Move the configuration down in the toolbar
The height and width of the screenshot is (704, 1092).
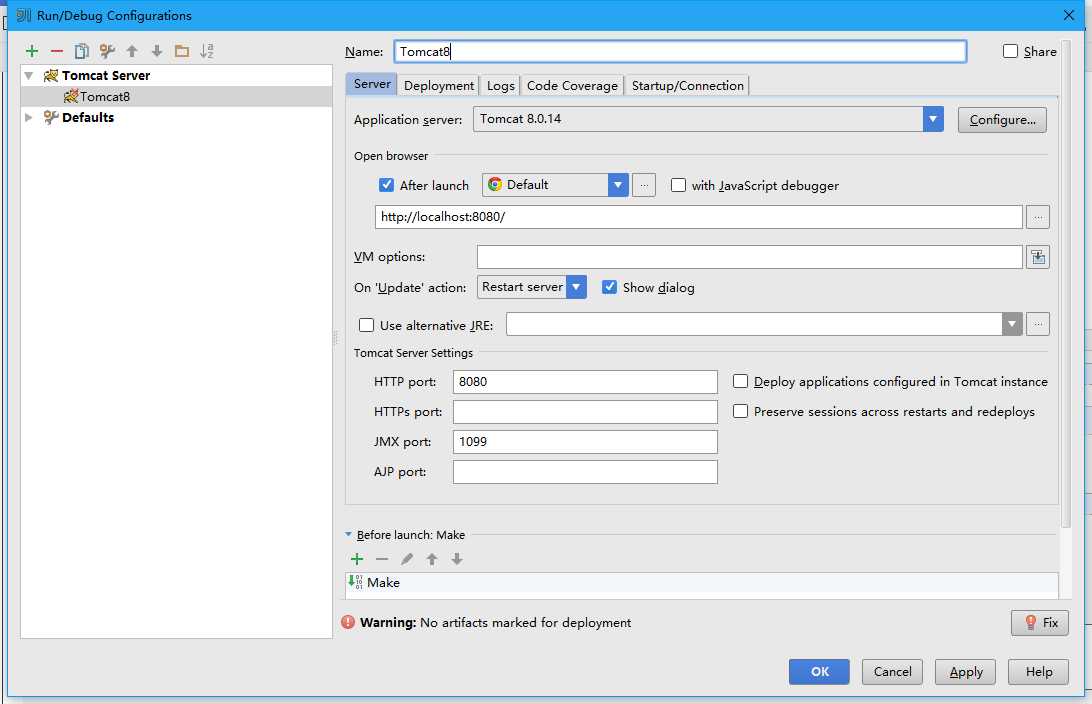[x=157, y=51]
